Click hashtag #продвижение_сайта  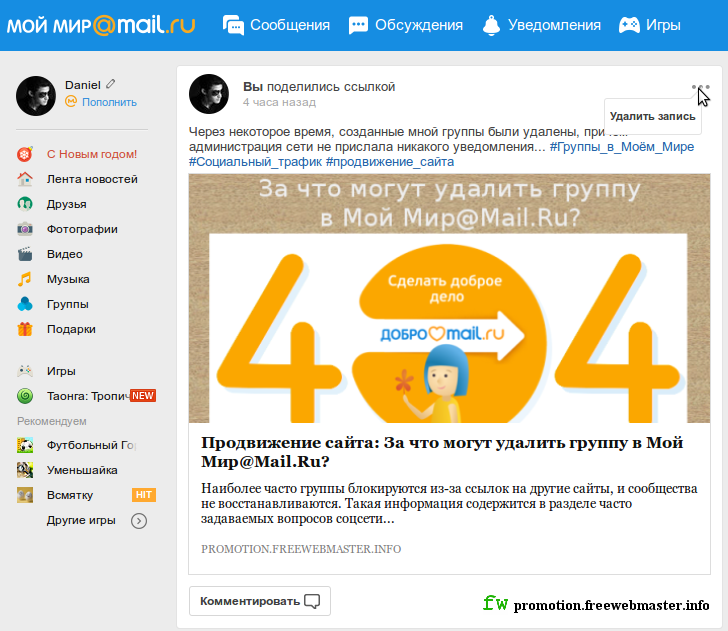pos(390,162)
